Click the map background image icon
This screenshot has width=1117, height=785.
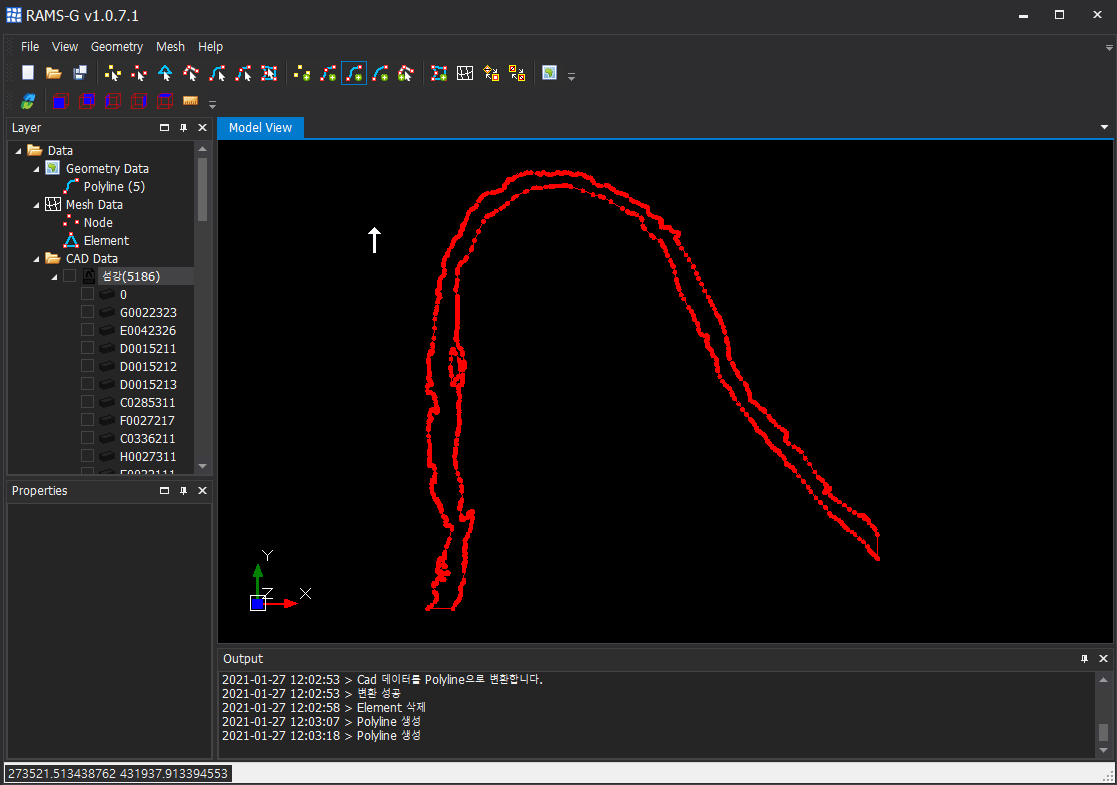549,73
